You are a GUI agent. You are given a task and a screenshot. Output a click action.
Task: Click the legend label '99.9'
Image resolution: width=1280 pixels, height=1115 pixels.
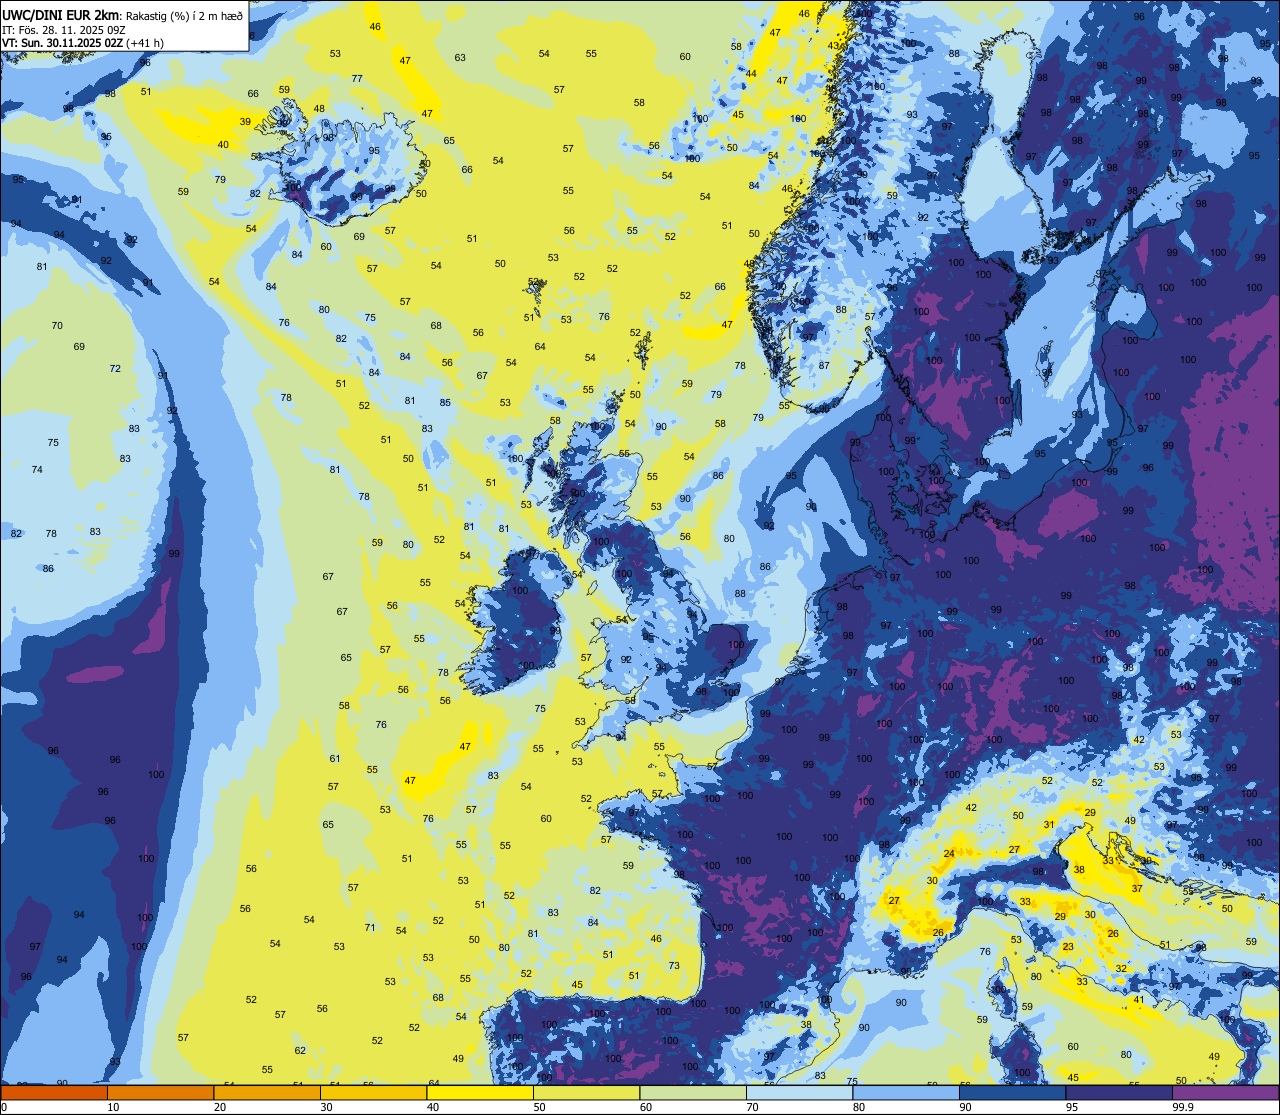coord(1184,1106)
